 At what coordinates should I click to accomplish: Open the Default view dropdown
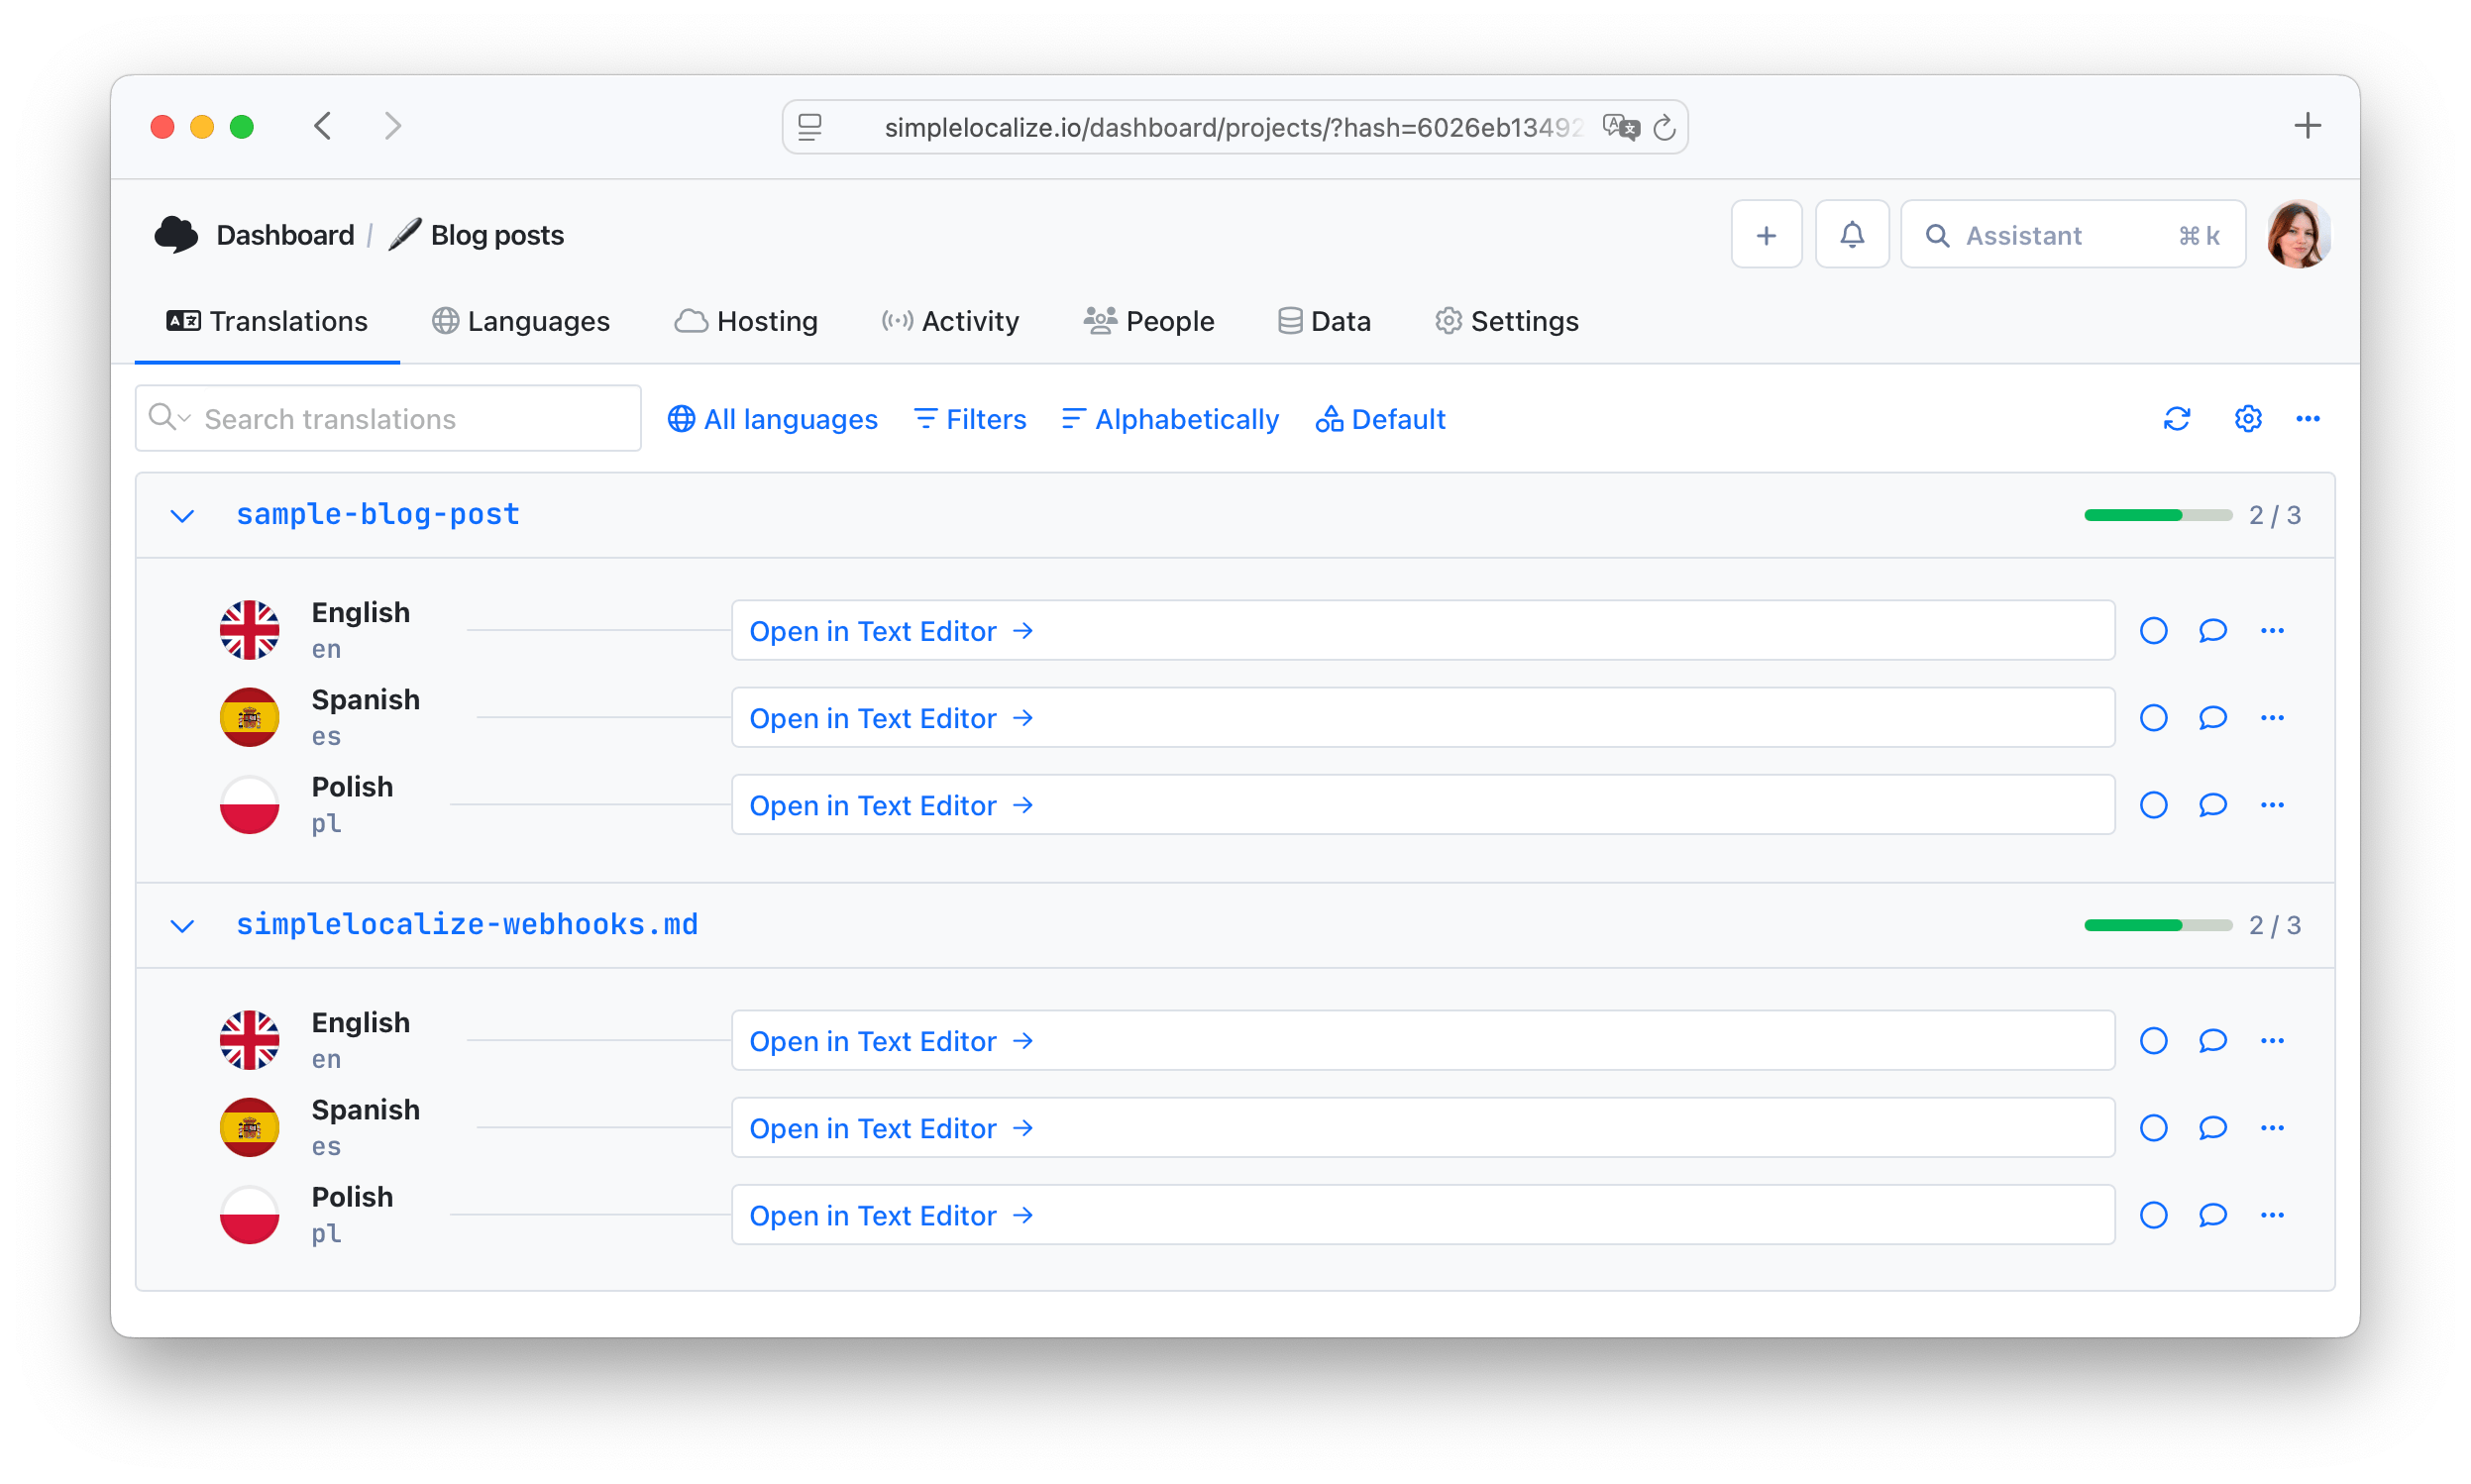tap(1380, 419)
